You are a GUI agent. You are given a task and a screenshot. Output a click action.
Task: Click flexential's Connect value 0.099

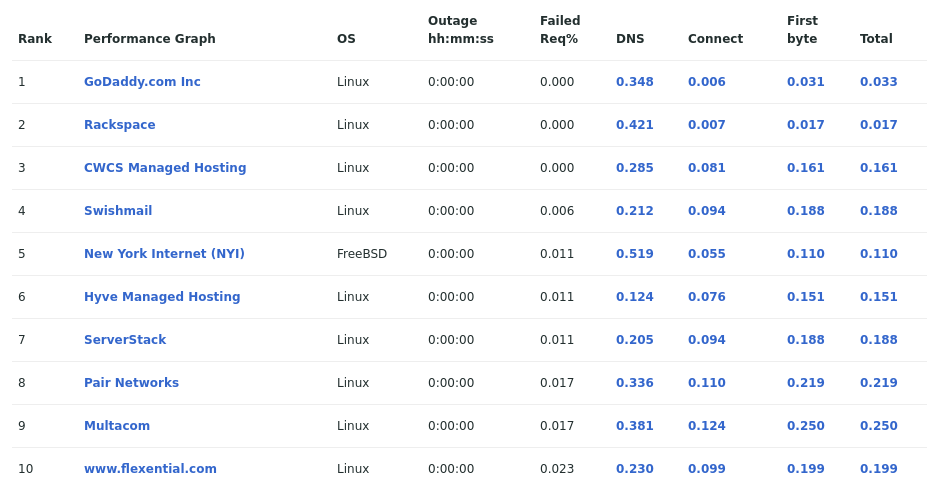pos(707,469)
